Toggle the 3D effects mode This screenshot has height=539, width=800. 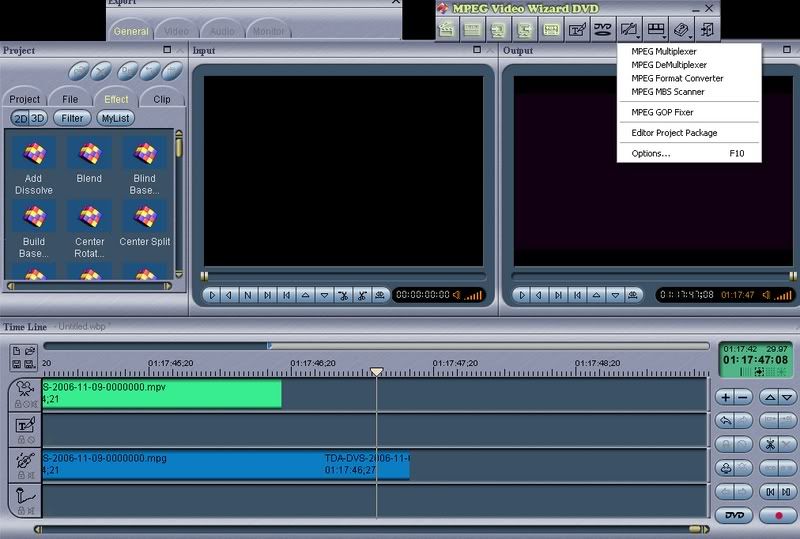tap(38, 118)
